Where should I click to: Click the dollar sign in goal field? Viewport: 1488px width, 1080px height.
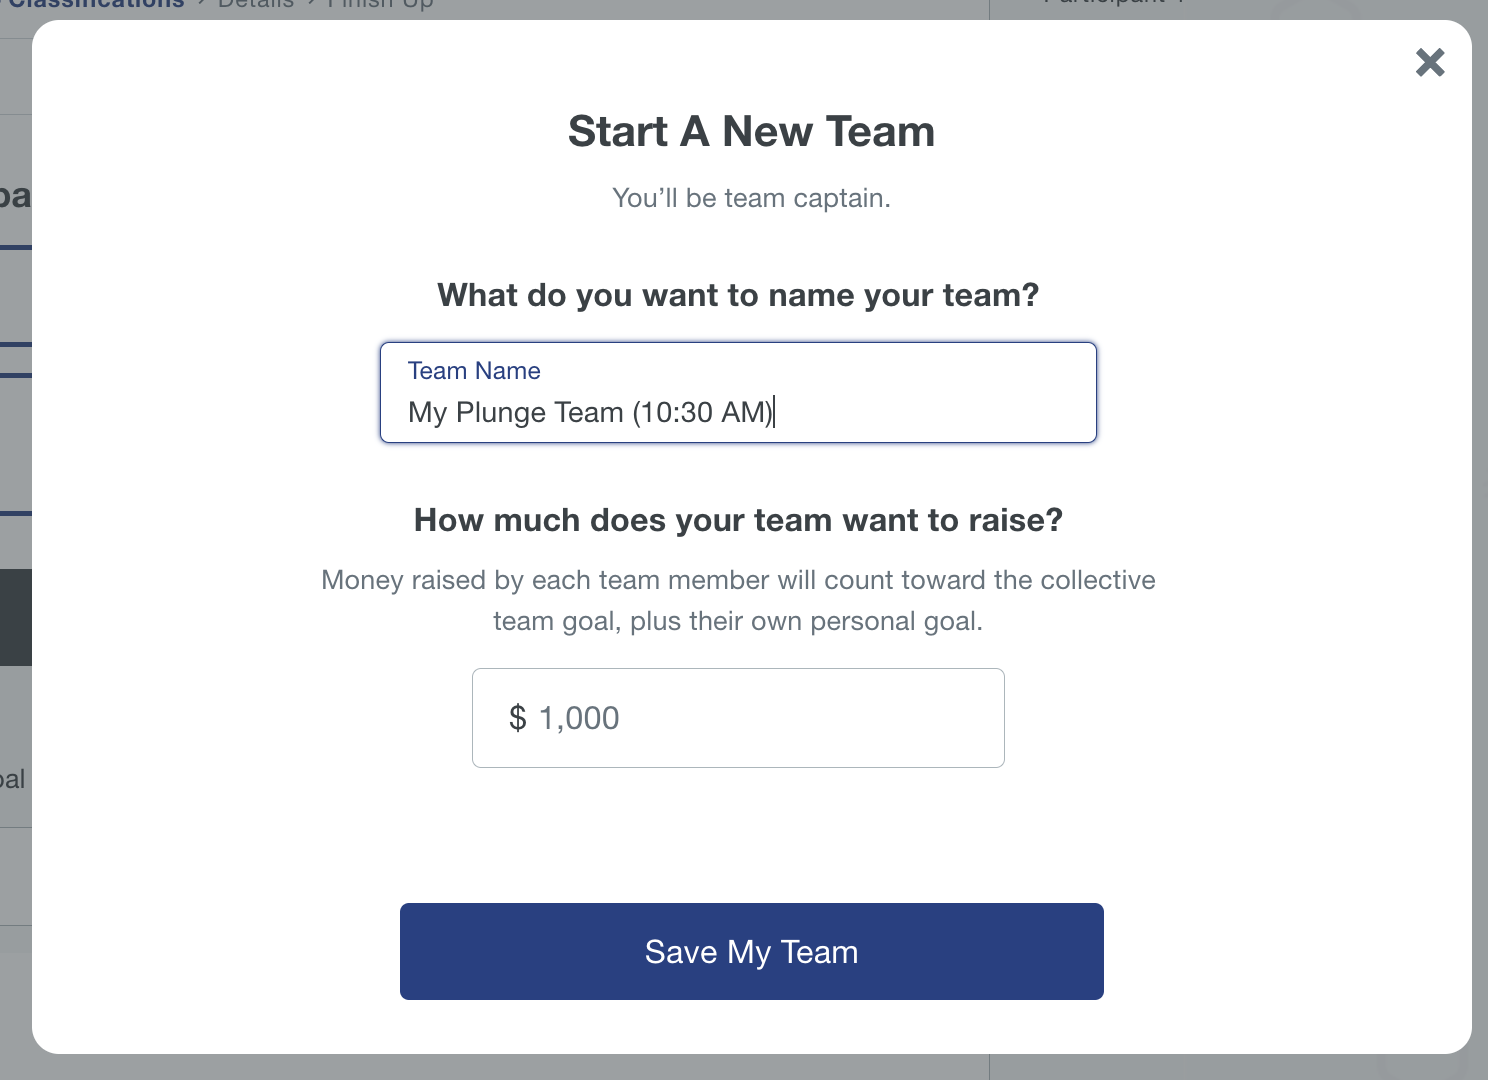[x=517, y=718]
